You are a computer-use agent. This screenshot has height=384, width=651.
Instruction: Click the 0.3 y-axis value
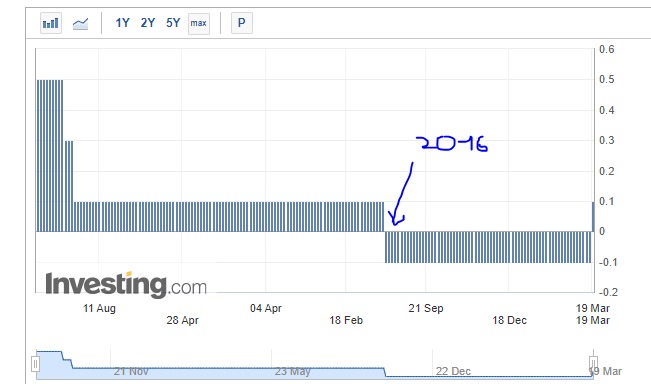607,140
